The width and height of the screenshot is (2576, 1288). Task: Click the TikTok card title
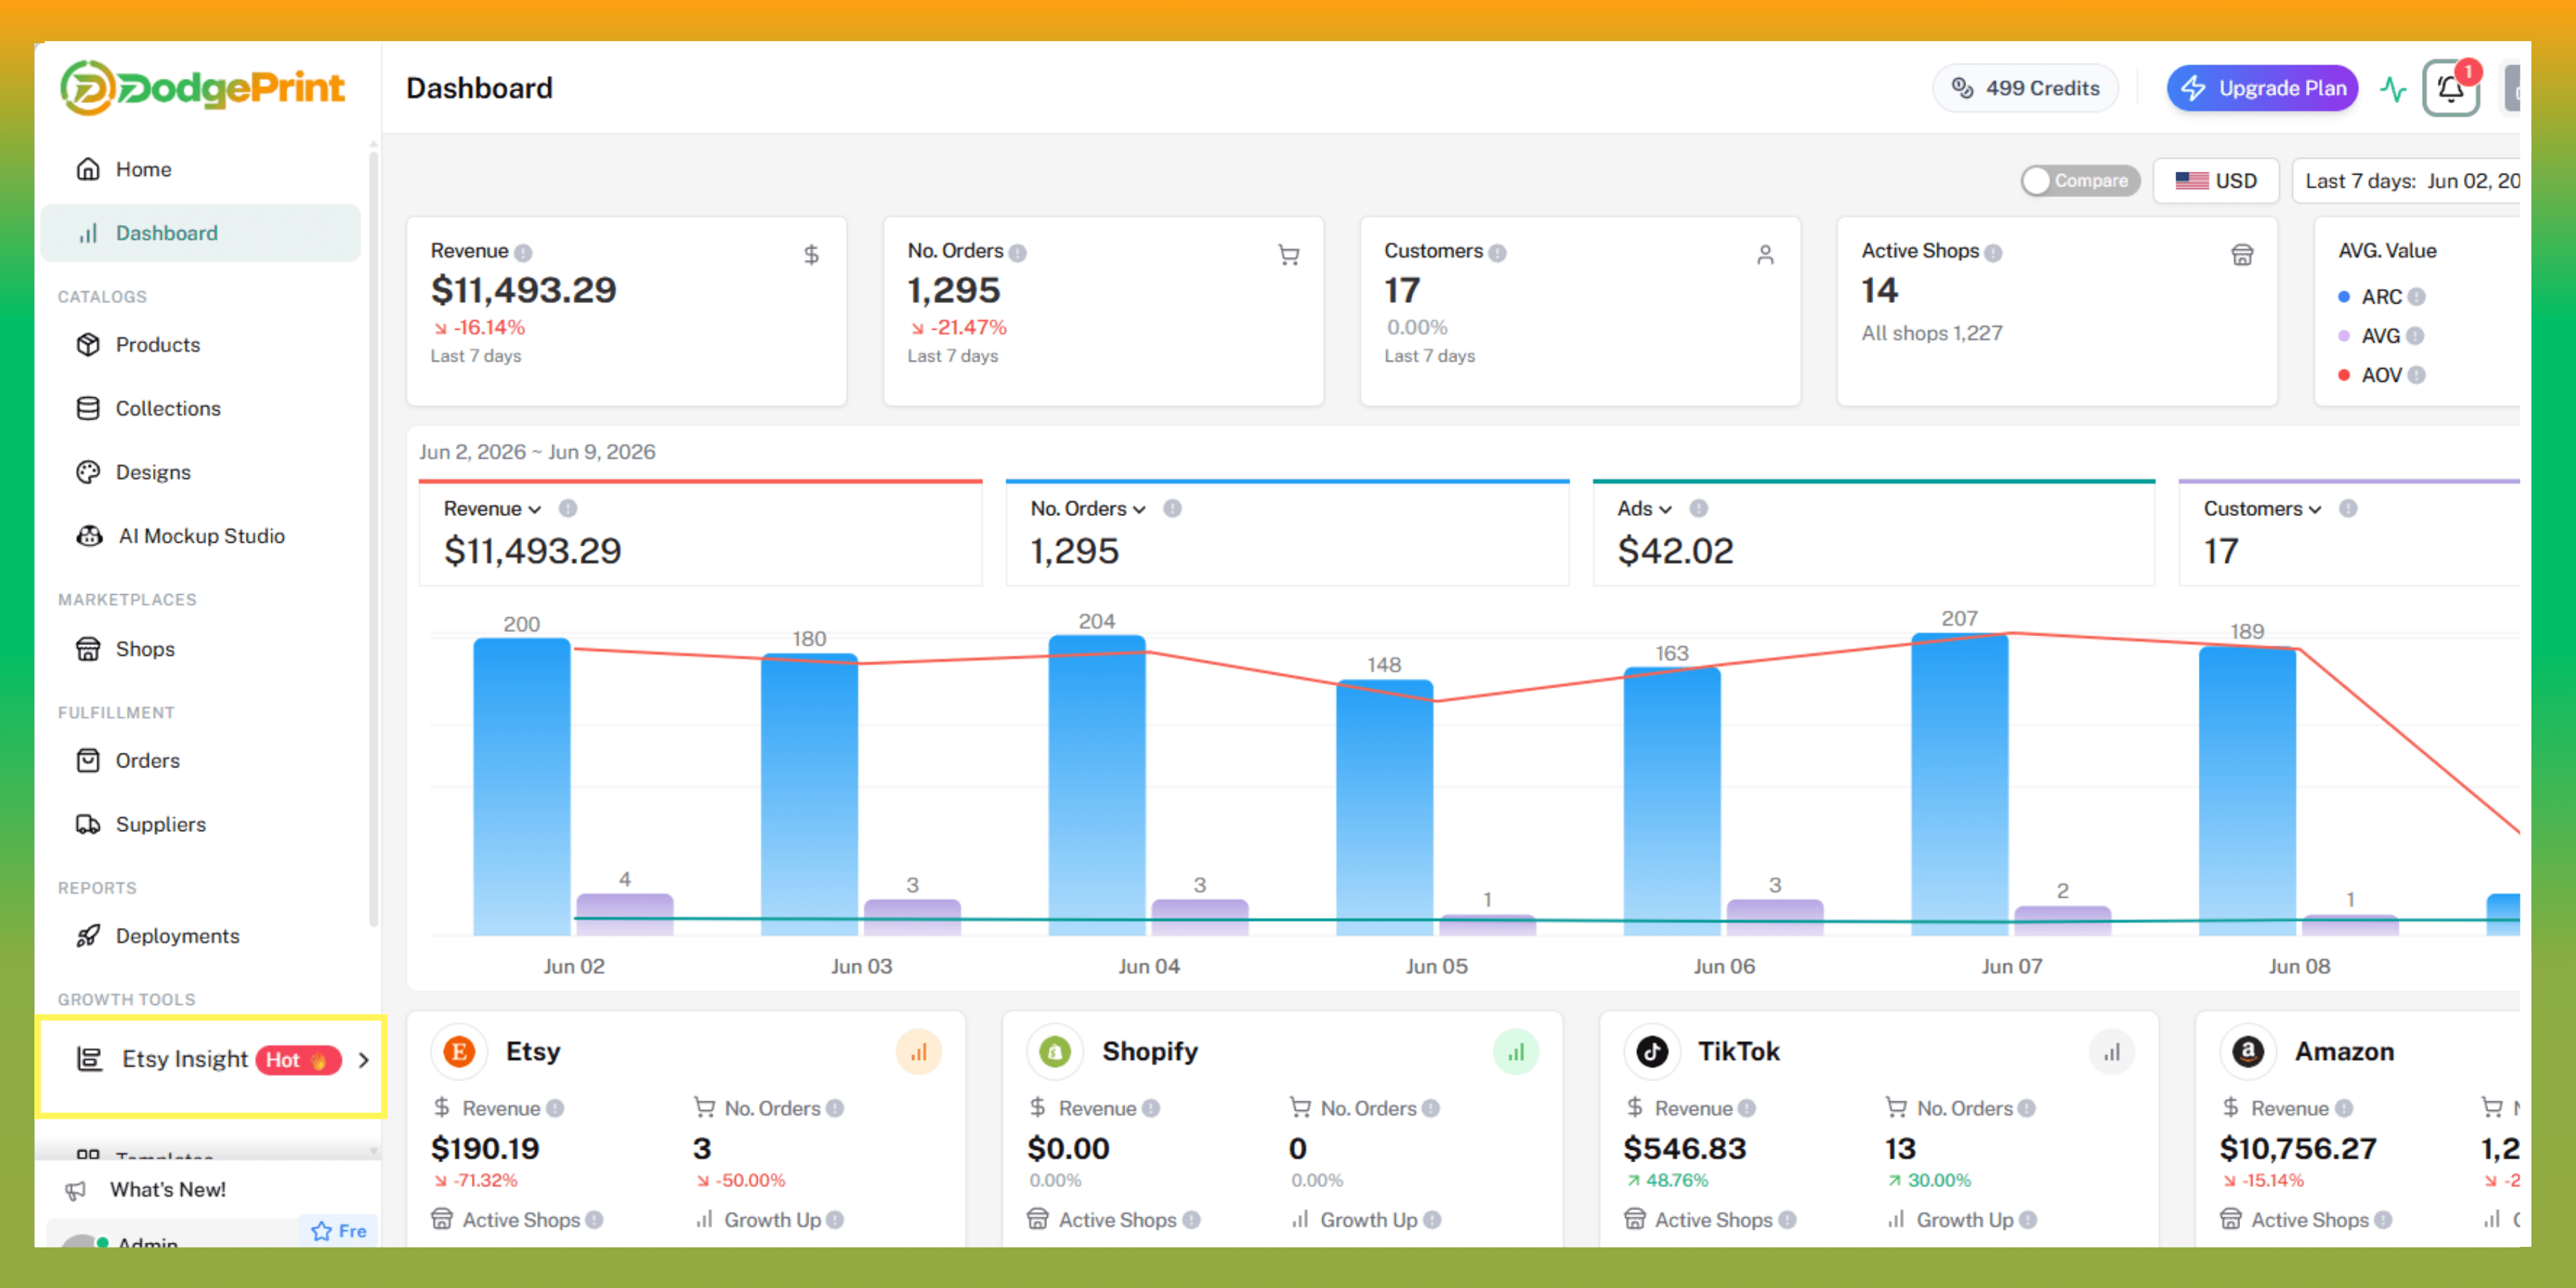coord(1739,1052)
